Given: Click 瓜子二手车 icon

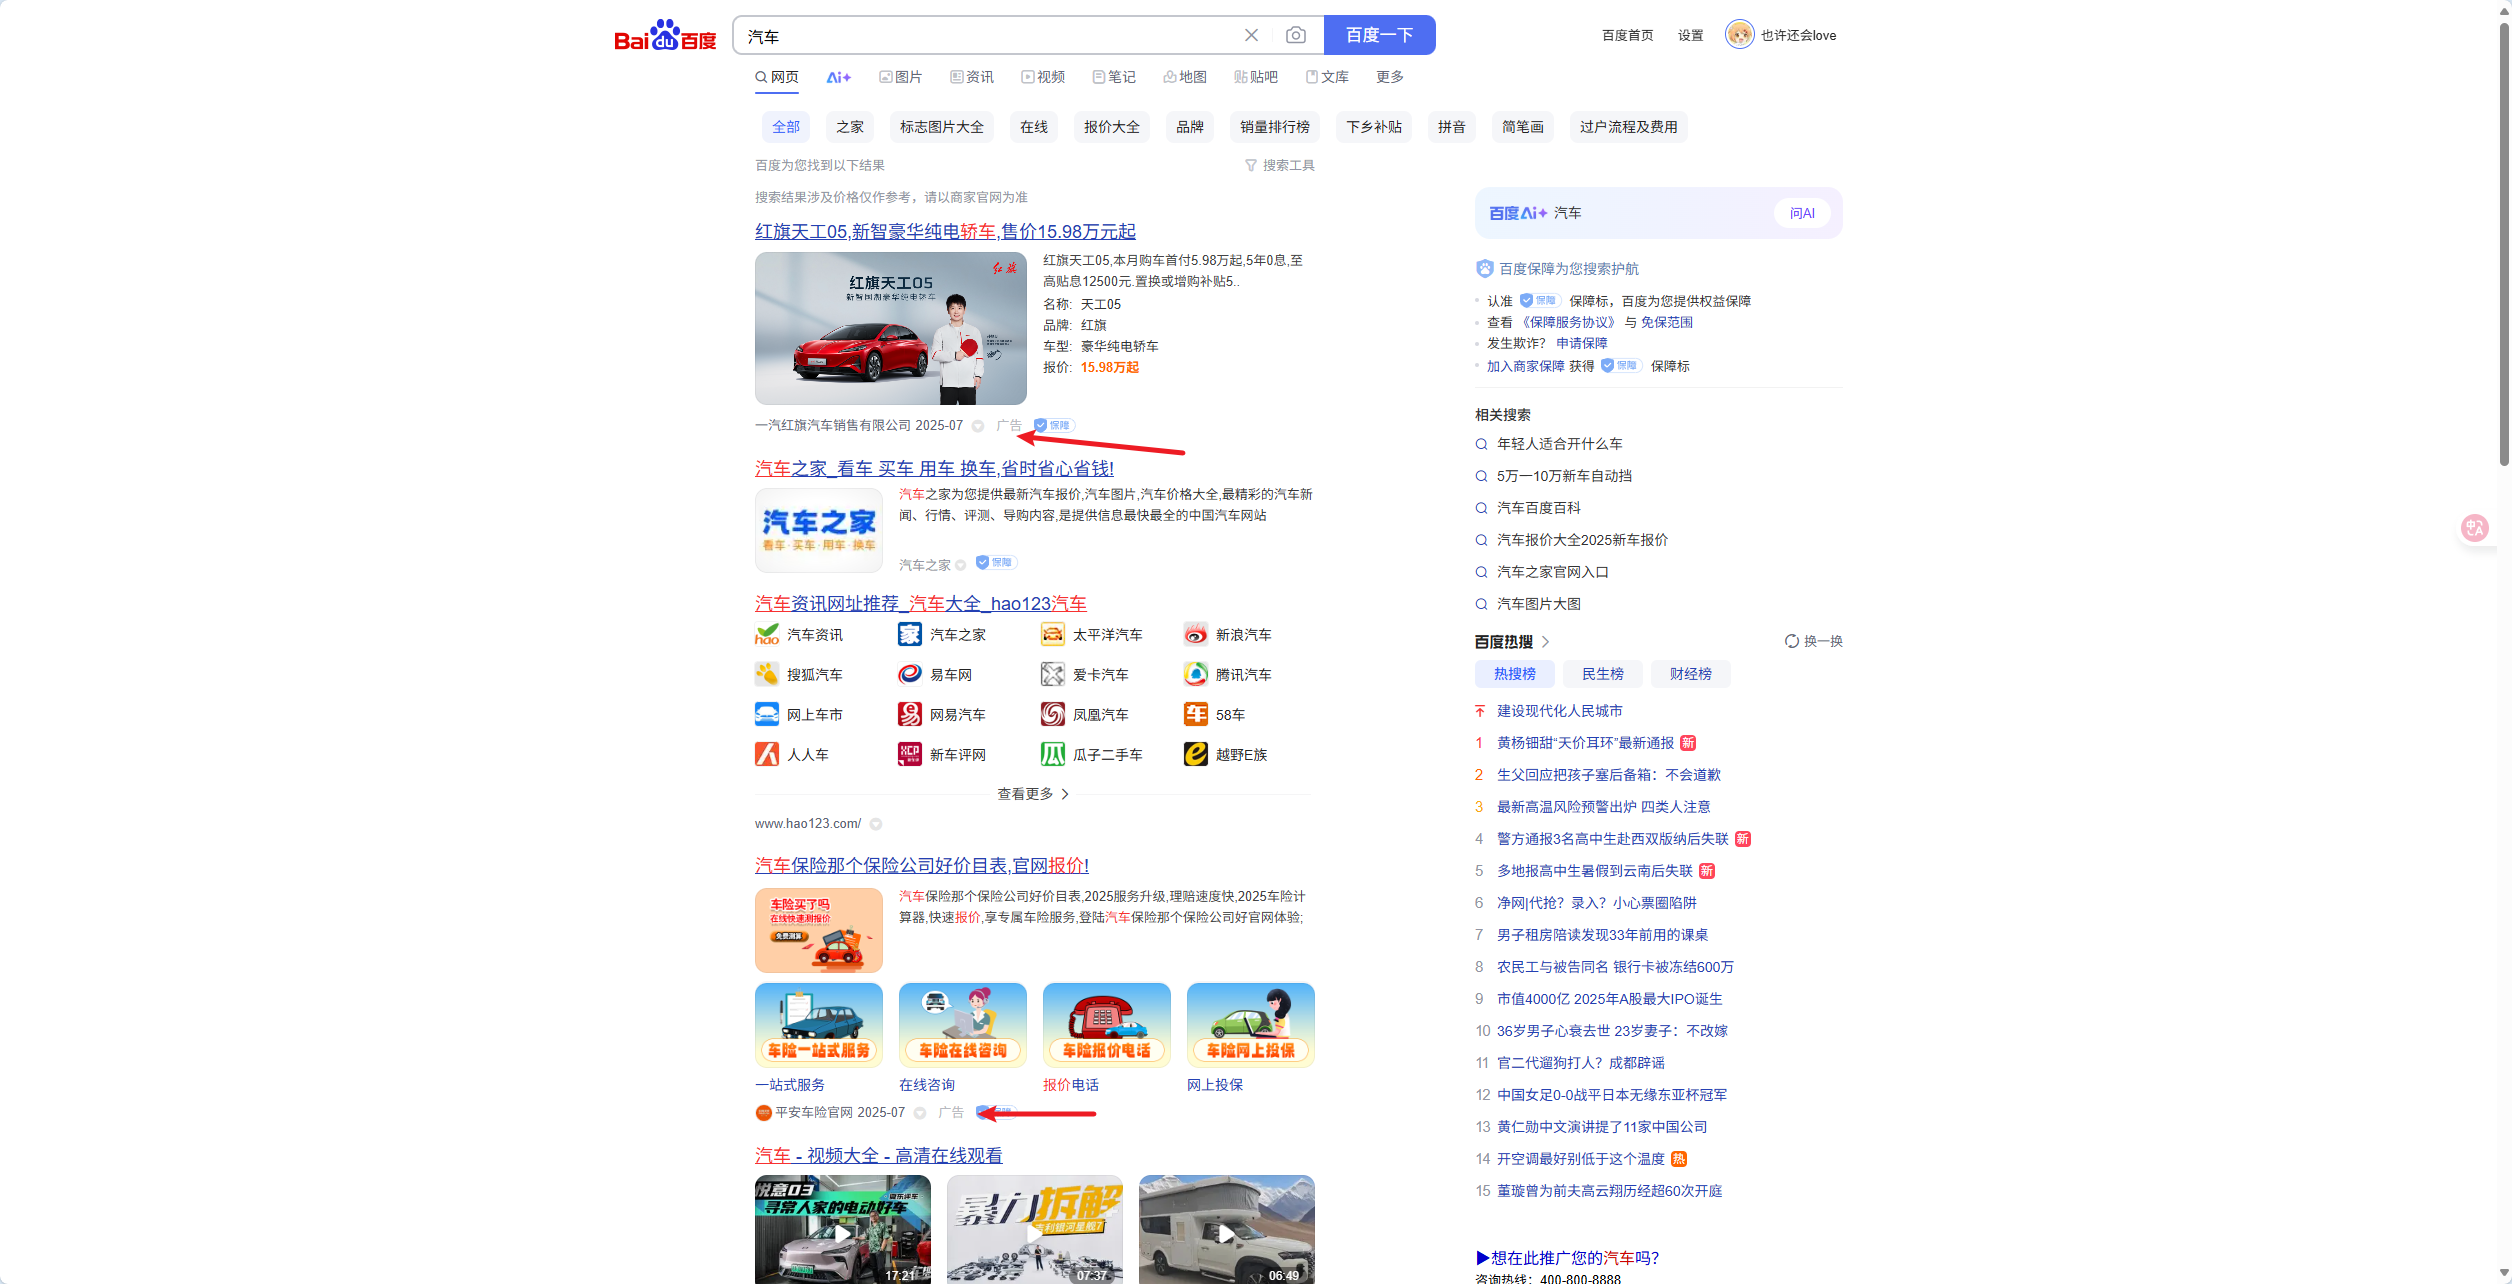Looking at the screenshot, I should tap(1053, 755).
